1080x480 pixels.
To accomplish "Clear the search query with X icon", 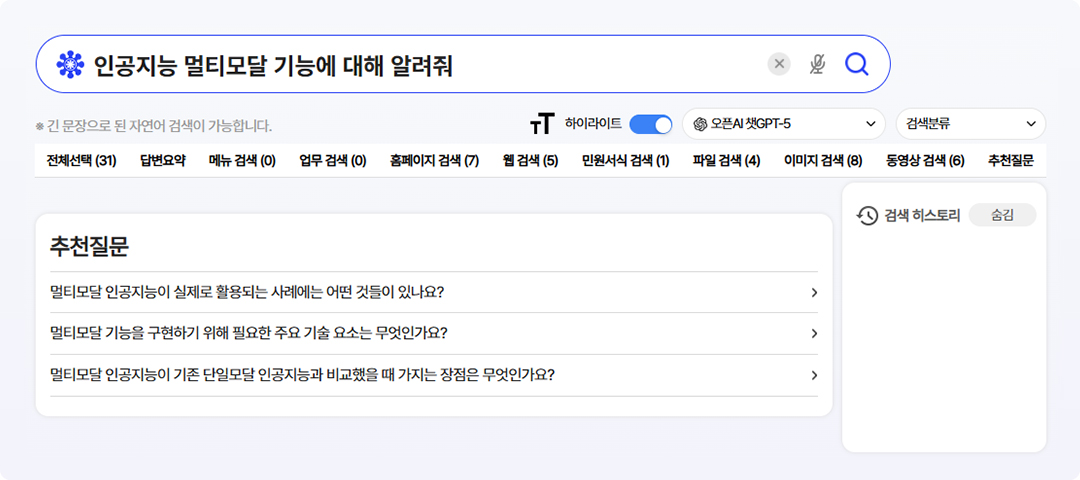I will (x=779, y=64).
